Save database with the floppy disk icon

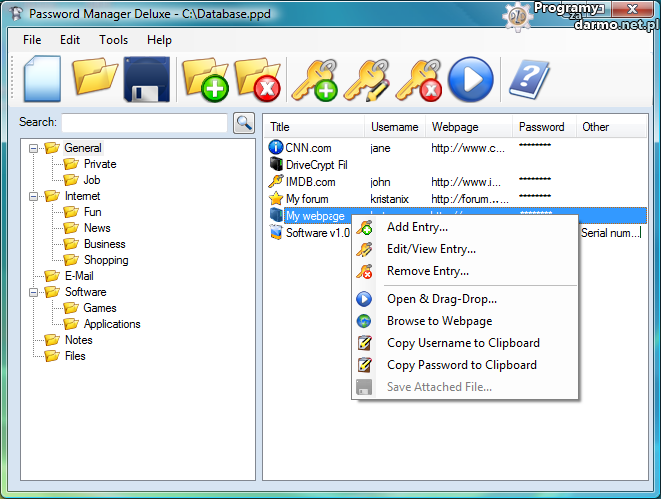tap(148, 80)
